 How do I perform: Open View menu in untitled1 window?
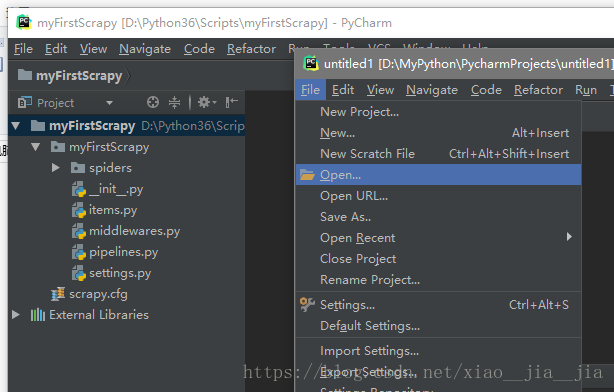[x=380, y=90]
